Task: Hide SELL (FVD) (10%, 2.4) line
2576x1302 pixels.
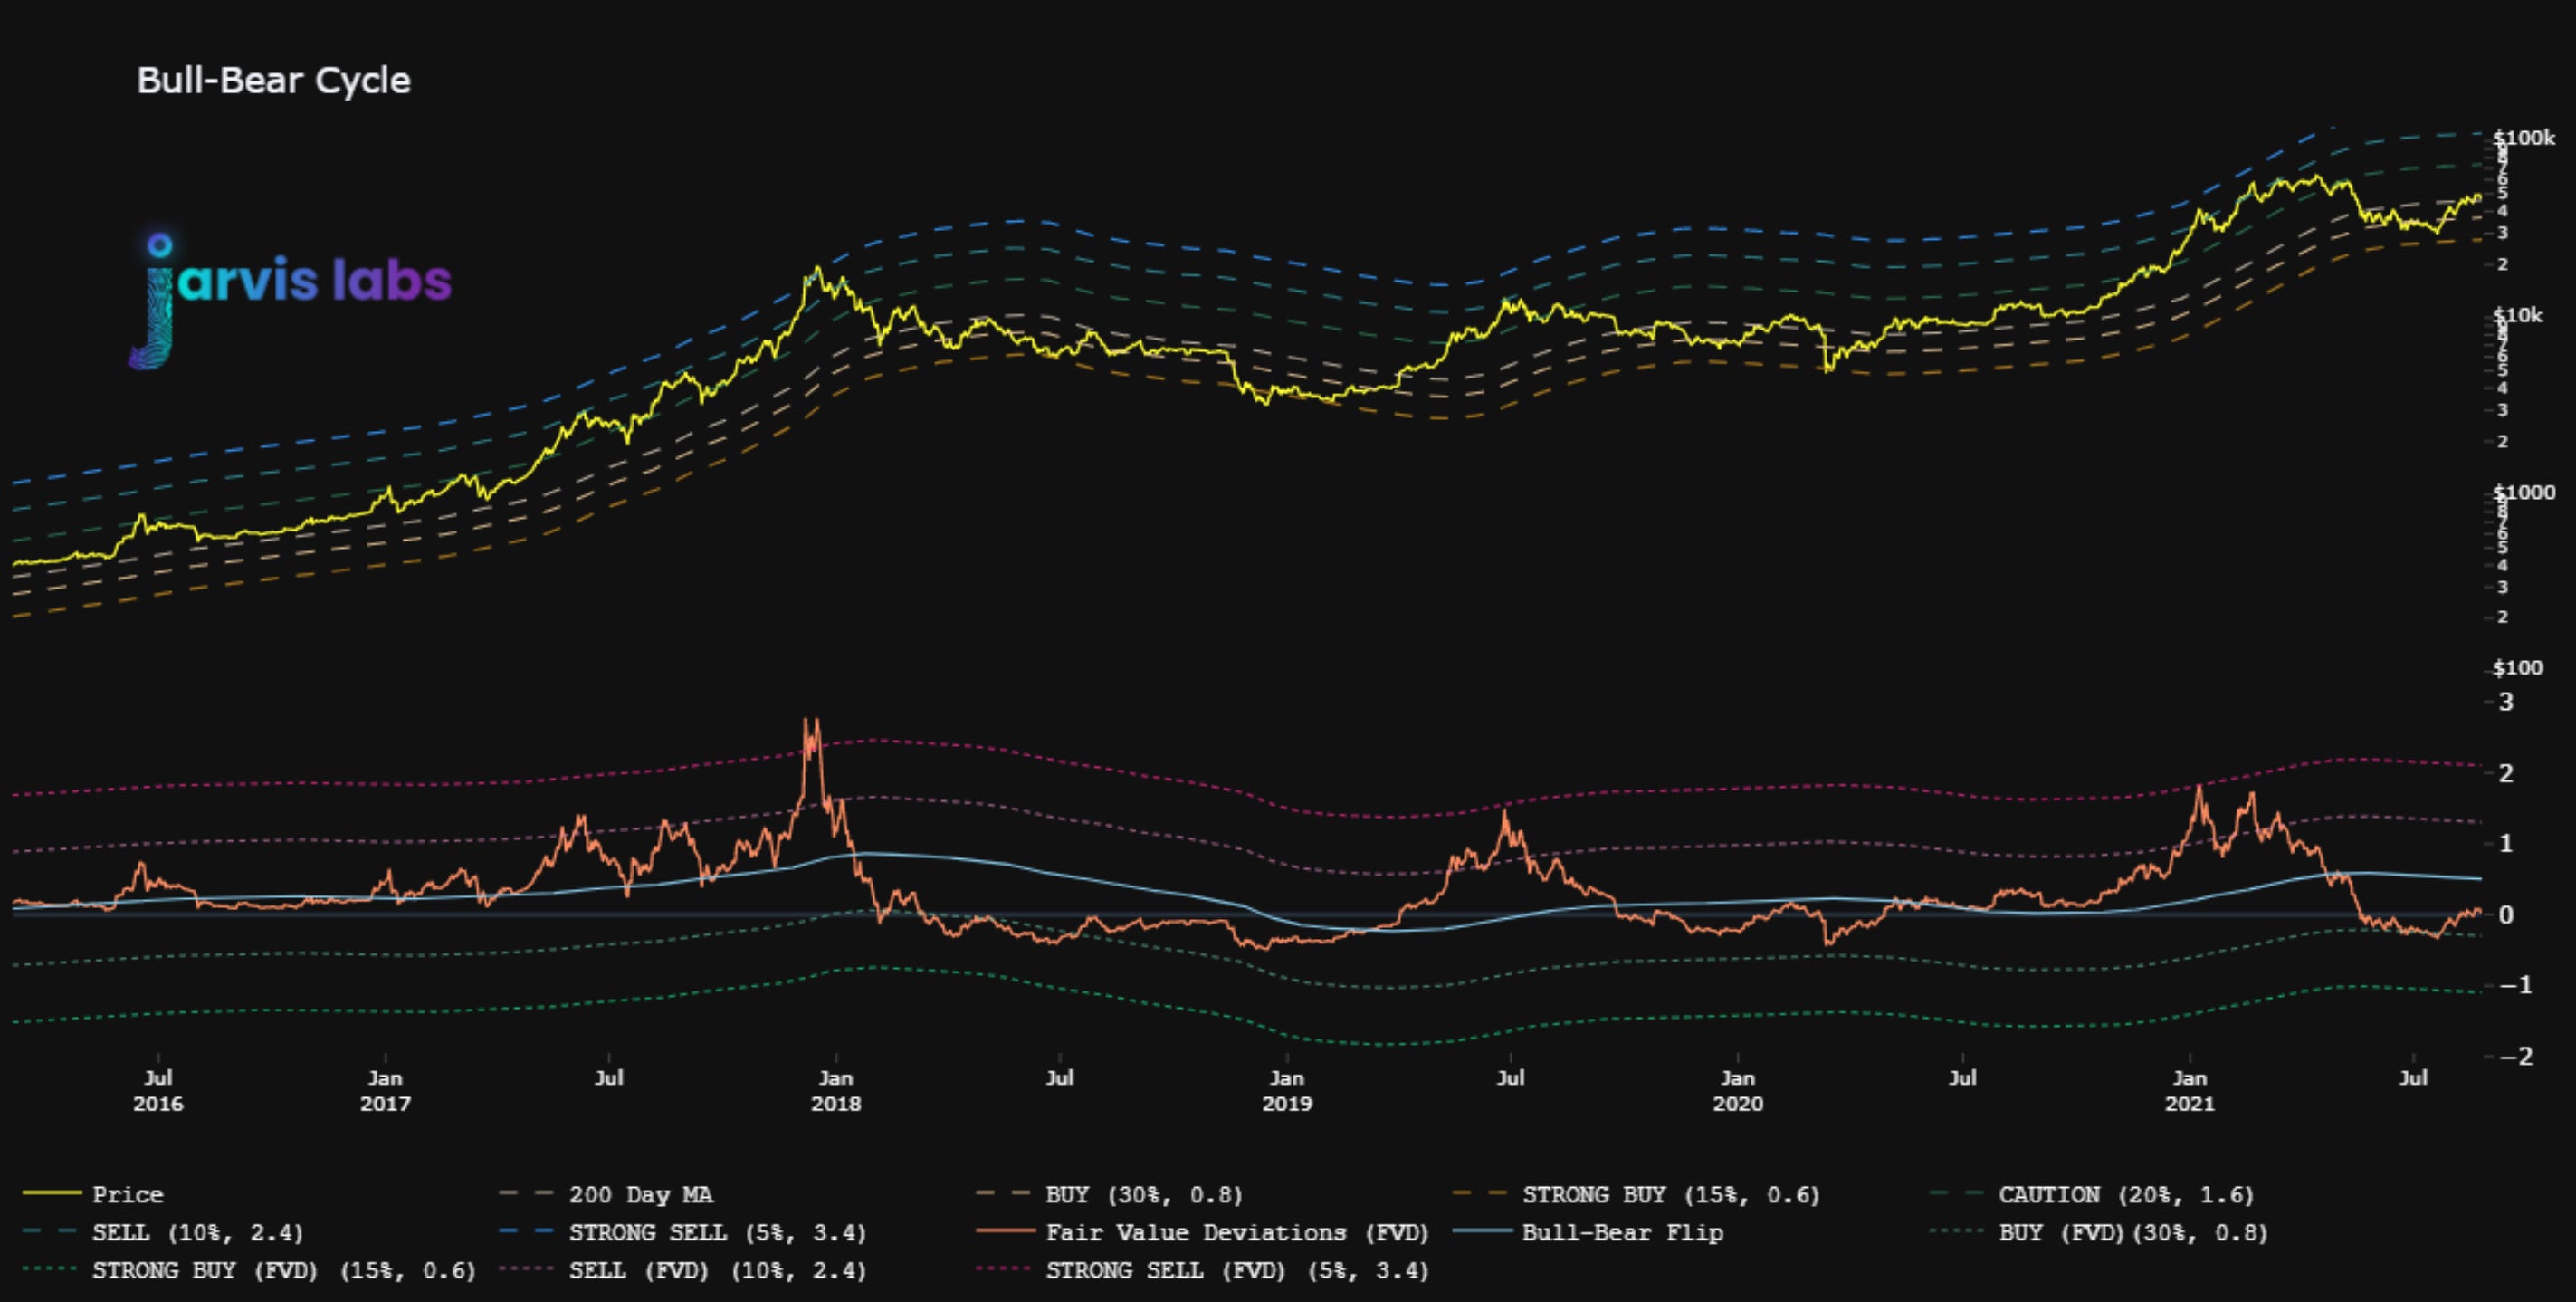Action: 717,1270
